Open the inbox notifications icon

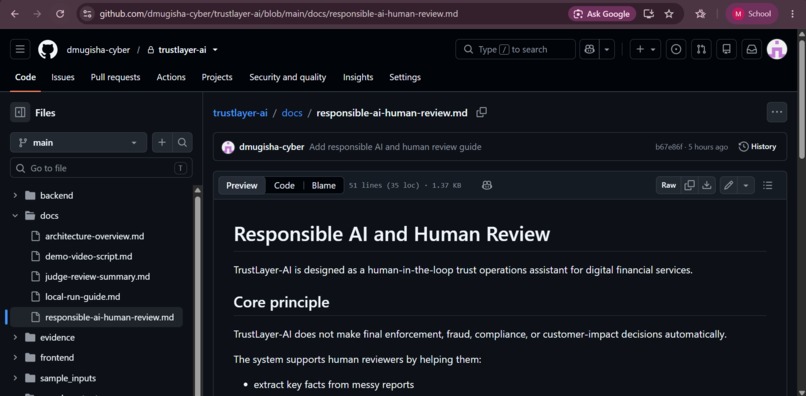coord(752,49)
